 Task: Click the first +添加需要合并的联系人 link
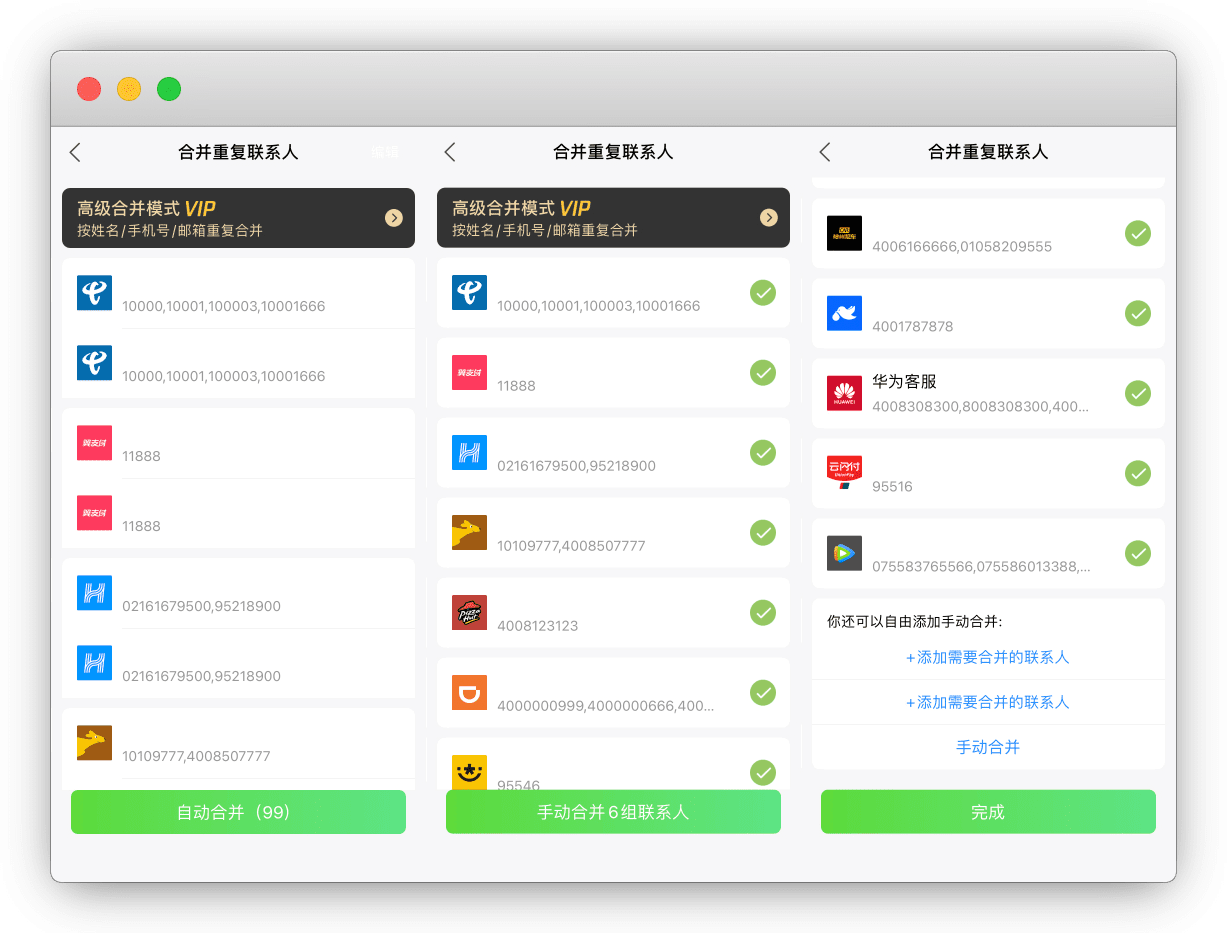pos(988,657)
